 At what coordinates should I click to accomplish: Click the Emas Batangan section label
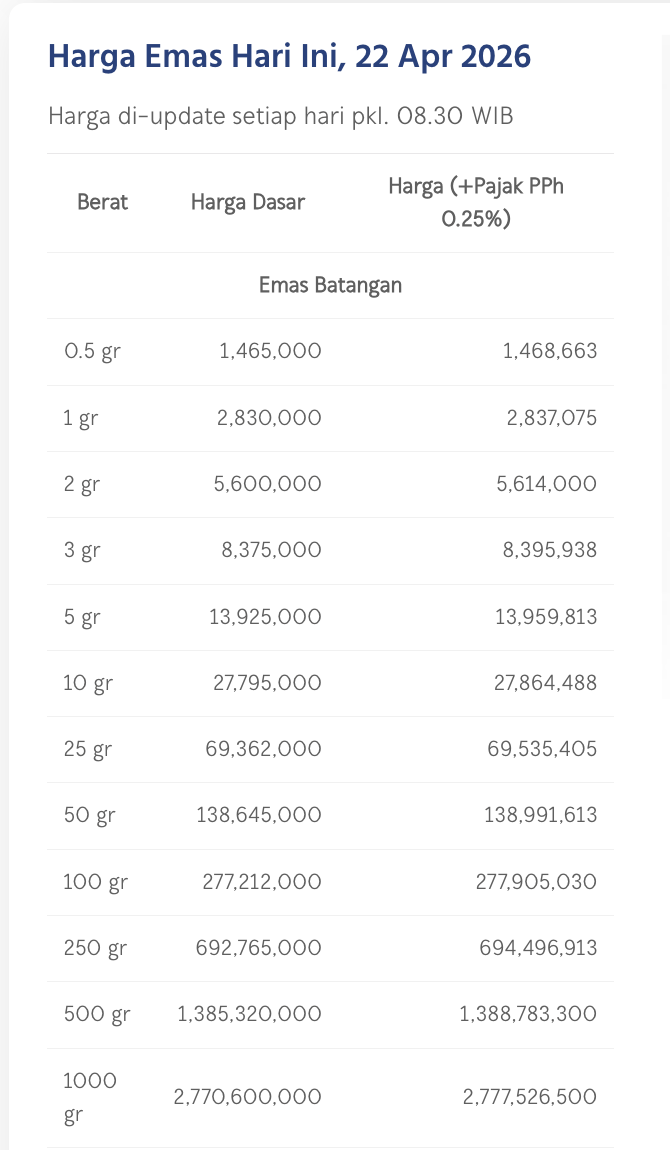click(x=330, y=285)
